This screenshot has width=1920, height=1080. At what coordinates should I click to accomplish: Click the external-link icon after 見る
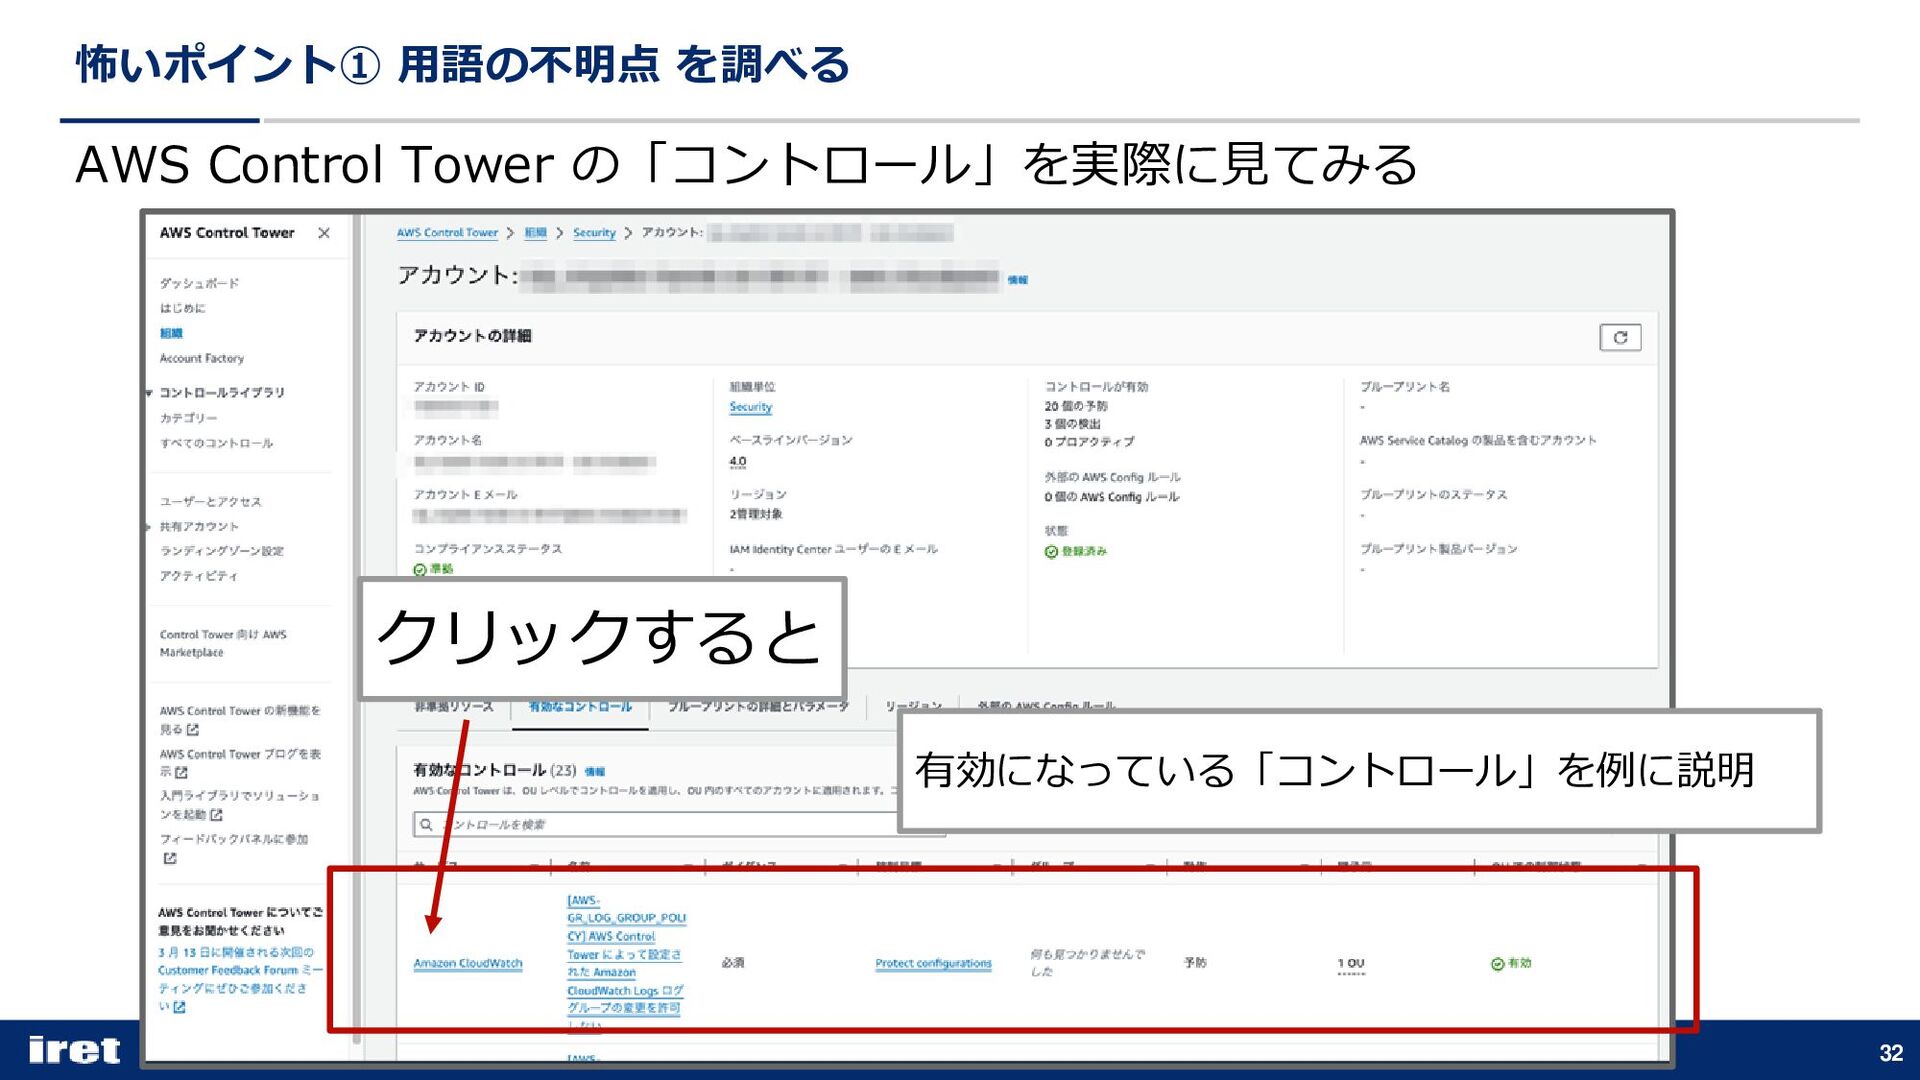[x=193, y=730]
